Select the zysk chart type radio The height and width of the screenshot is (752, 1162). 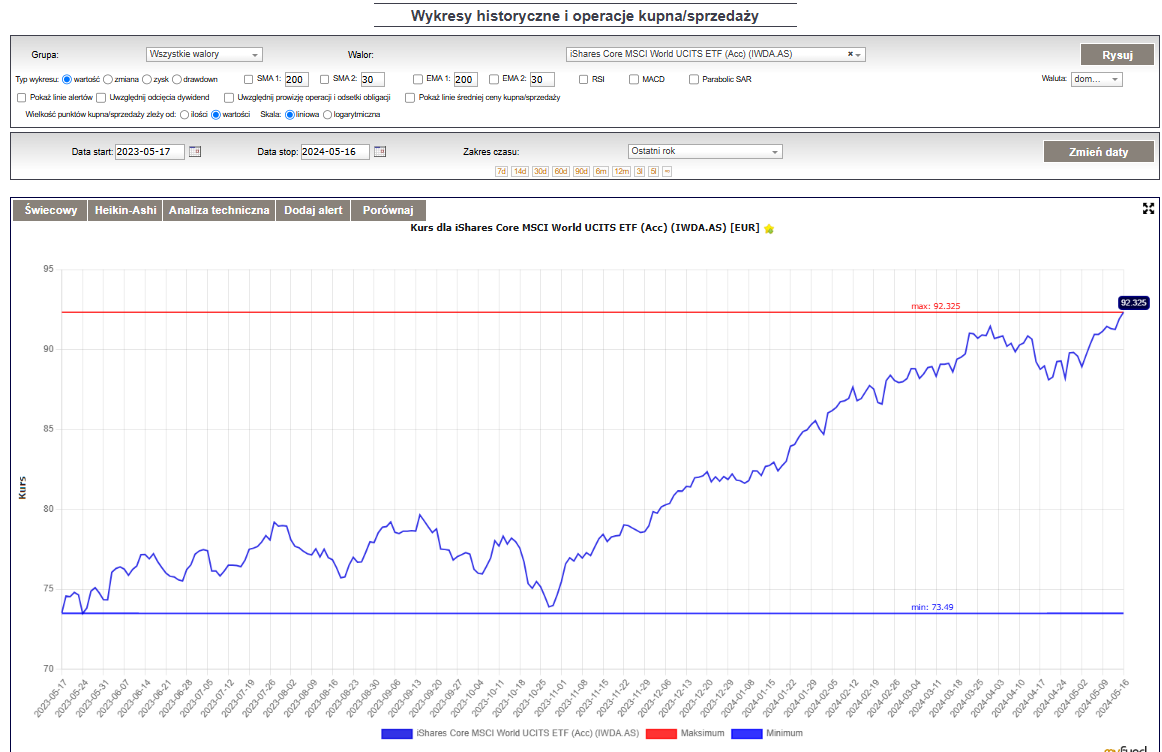click(x=147, y=79)
